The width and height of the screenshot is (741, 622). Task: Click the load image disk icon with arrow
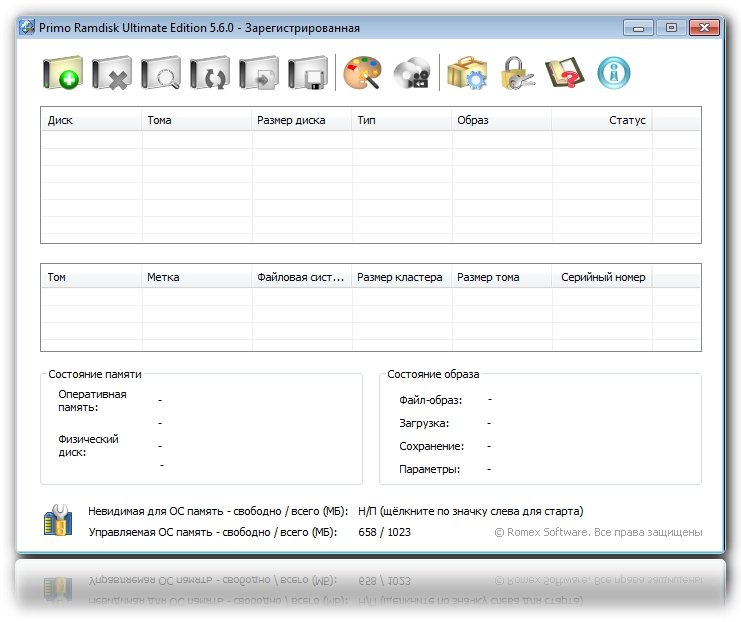point(258,74)
